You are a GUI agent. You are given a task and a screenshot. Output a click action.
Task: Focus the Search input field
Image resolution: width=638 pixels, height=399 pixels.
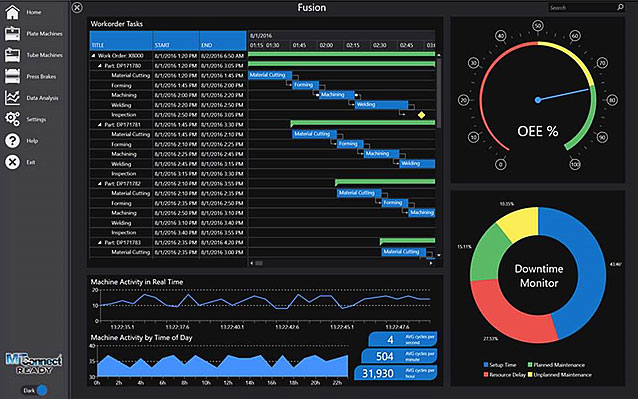[582, 7]
